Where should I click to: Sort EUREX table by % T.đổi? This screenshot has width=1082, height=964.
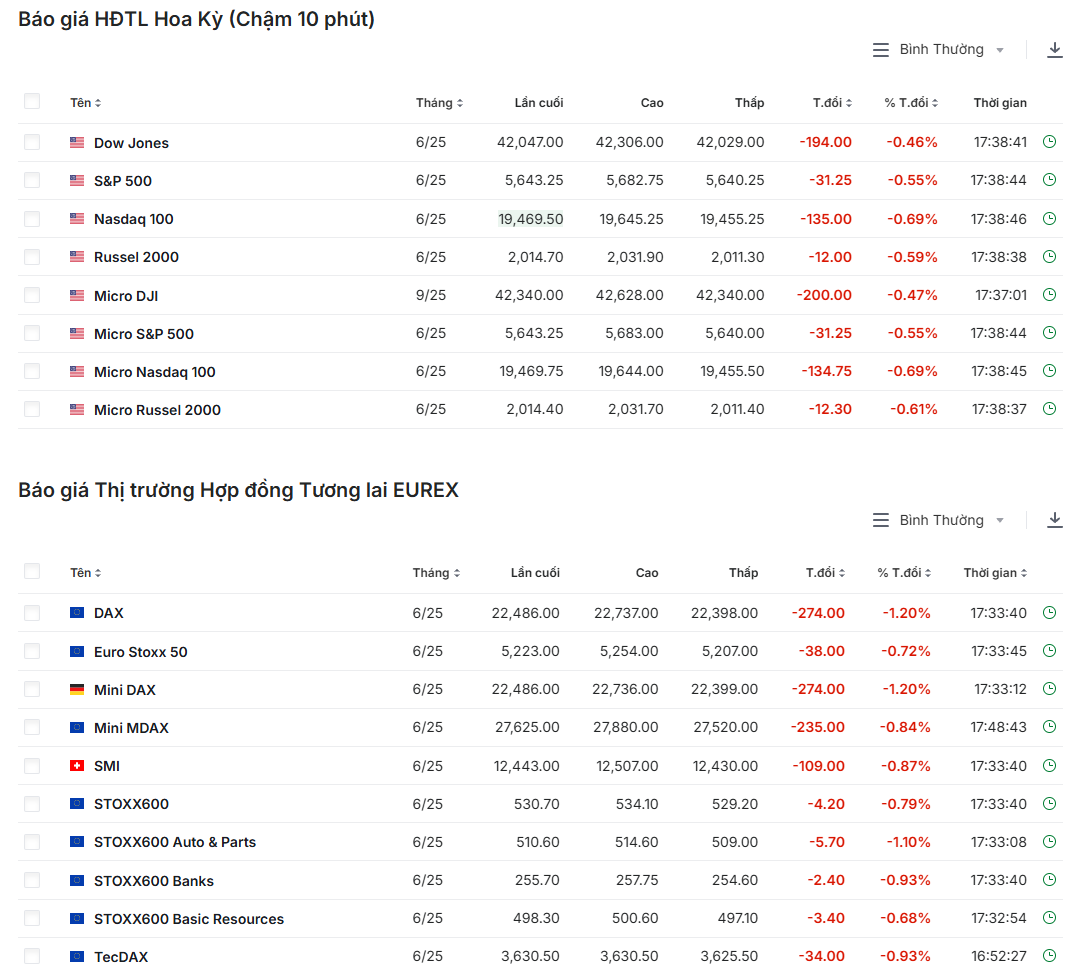click(904, 573)
